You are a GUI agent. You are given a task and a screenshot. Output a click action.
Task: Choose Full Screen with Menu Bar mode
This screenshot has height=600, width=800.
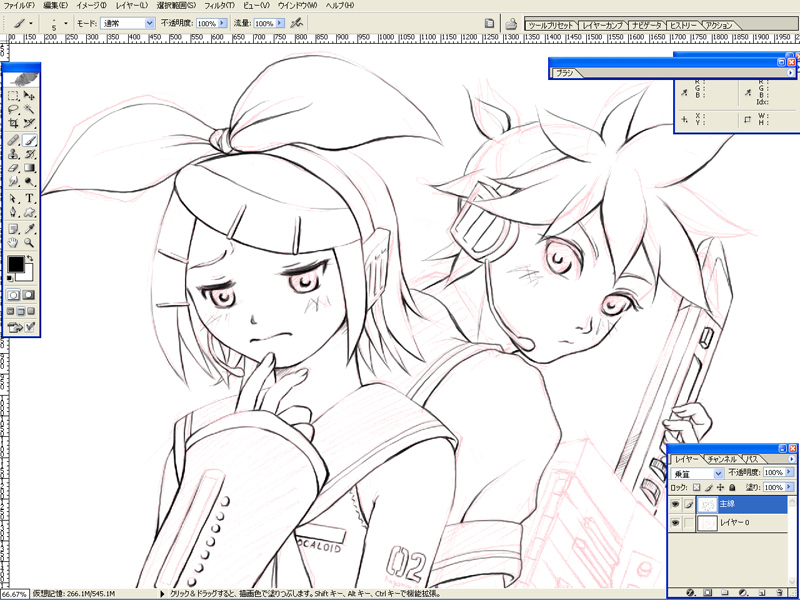[21, 311]
